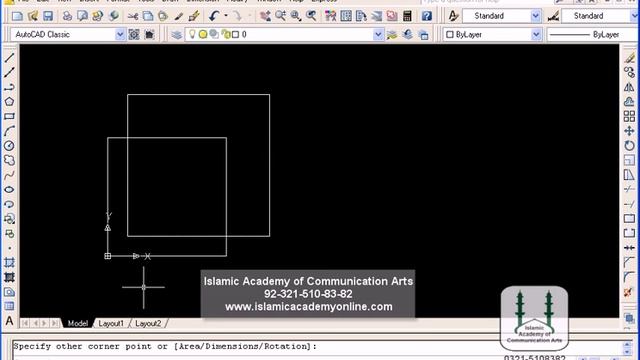Click the Plot print icon
The image size is (640, 360).
67,16
